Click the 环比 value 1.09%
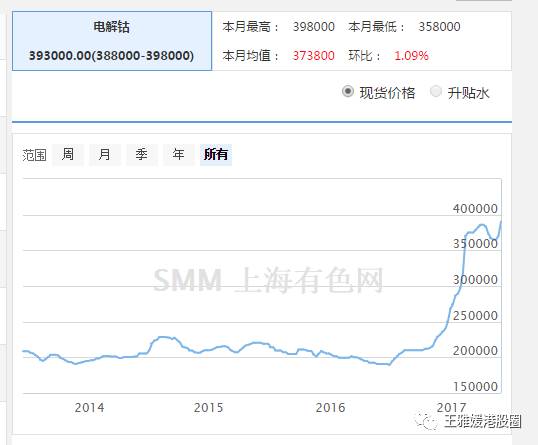538x445 pixels. 411,55
